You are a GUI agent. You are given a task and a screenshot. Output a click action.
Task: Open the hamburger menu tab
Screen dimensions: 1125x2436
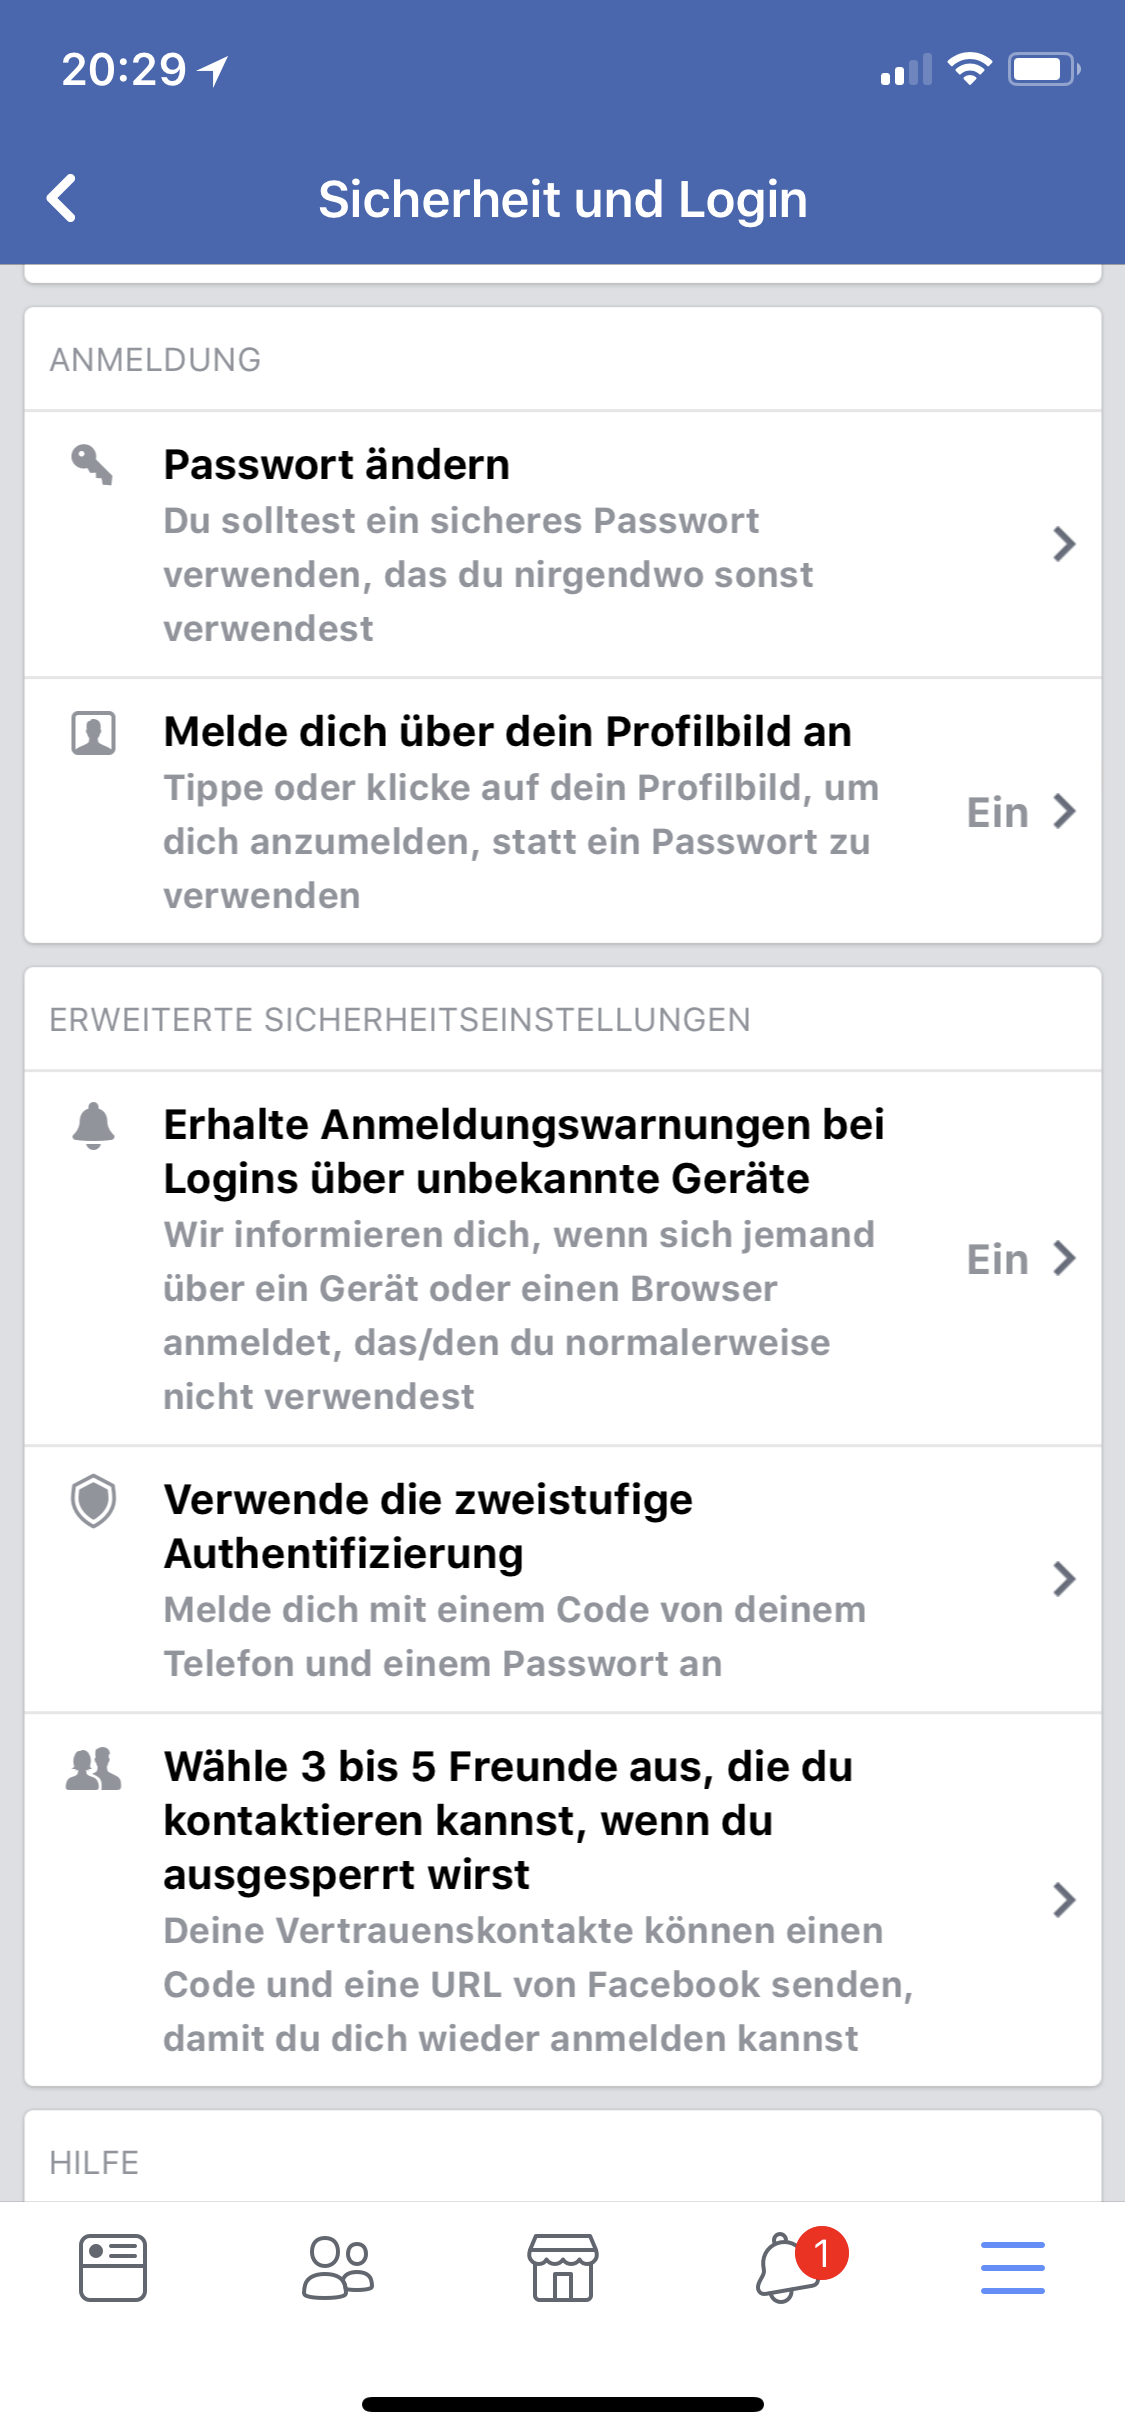tap(1012, 2267)
